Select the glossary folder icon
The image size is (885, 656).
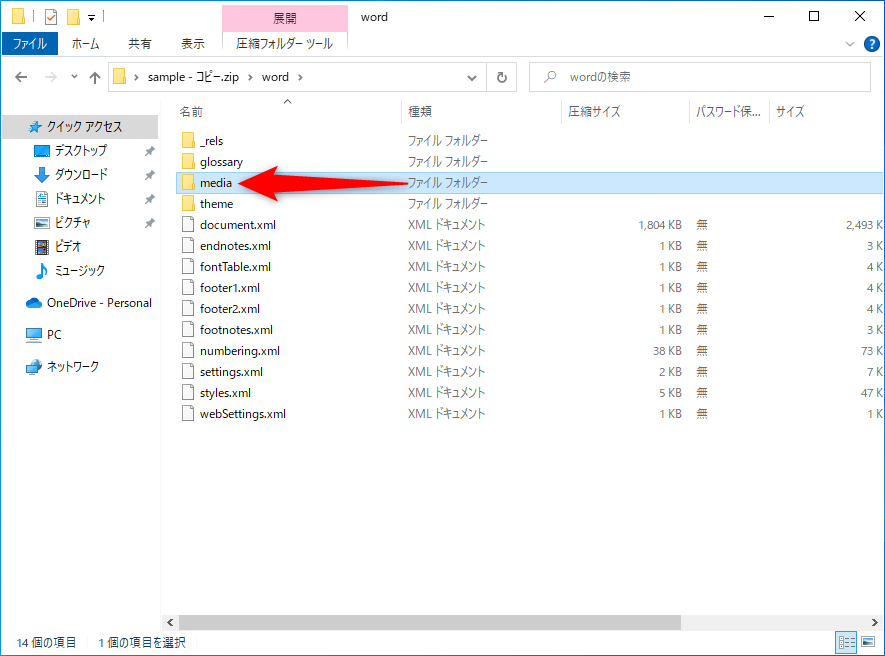pos(189,161)
